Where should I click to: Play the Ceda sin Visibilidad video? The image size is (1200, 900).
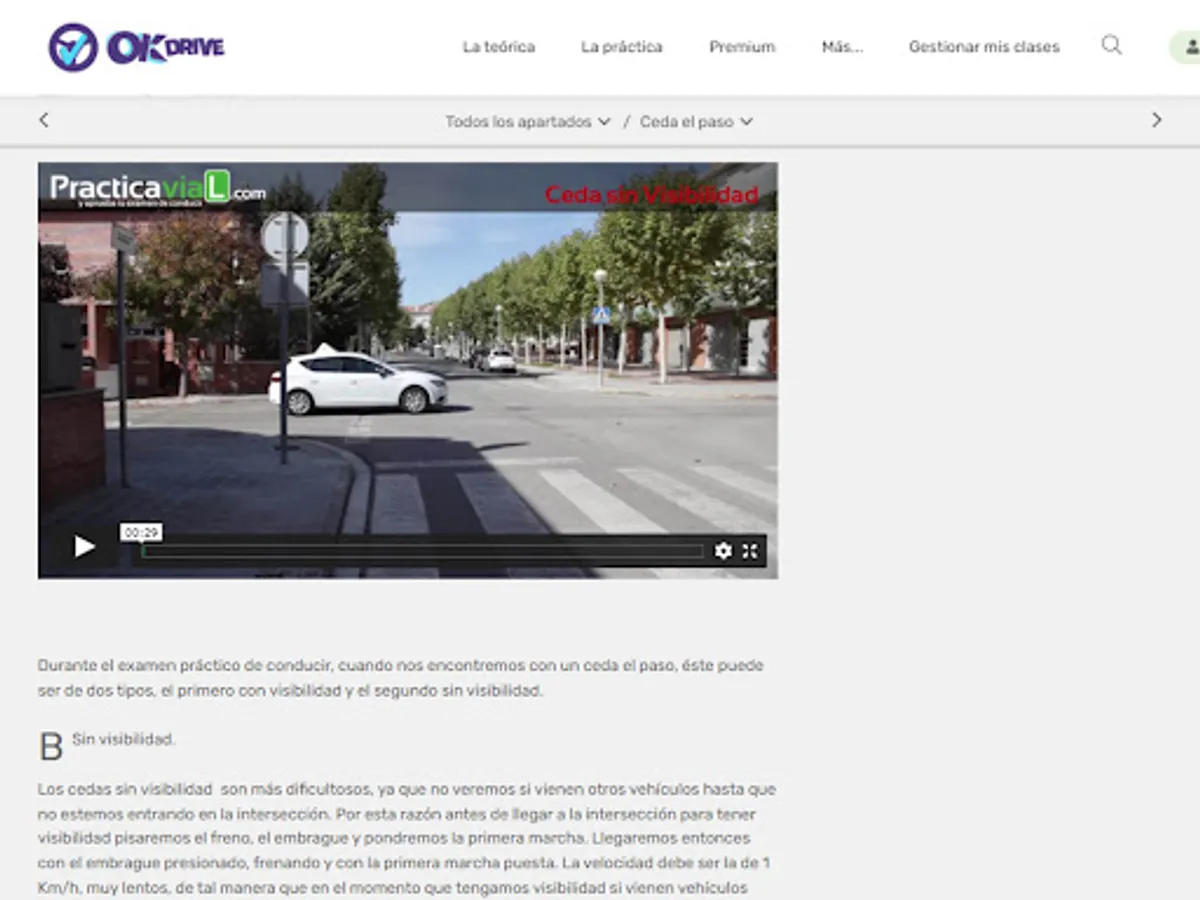[x=85, y=547]
